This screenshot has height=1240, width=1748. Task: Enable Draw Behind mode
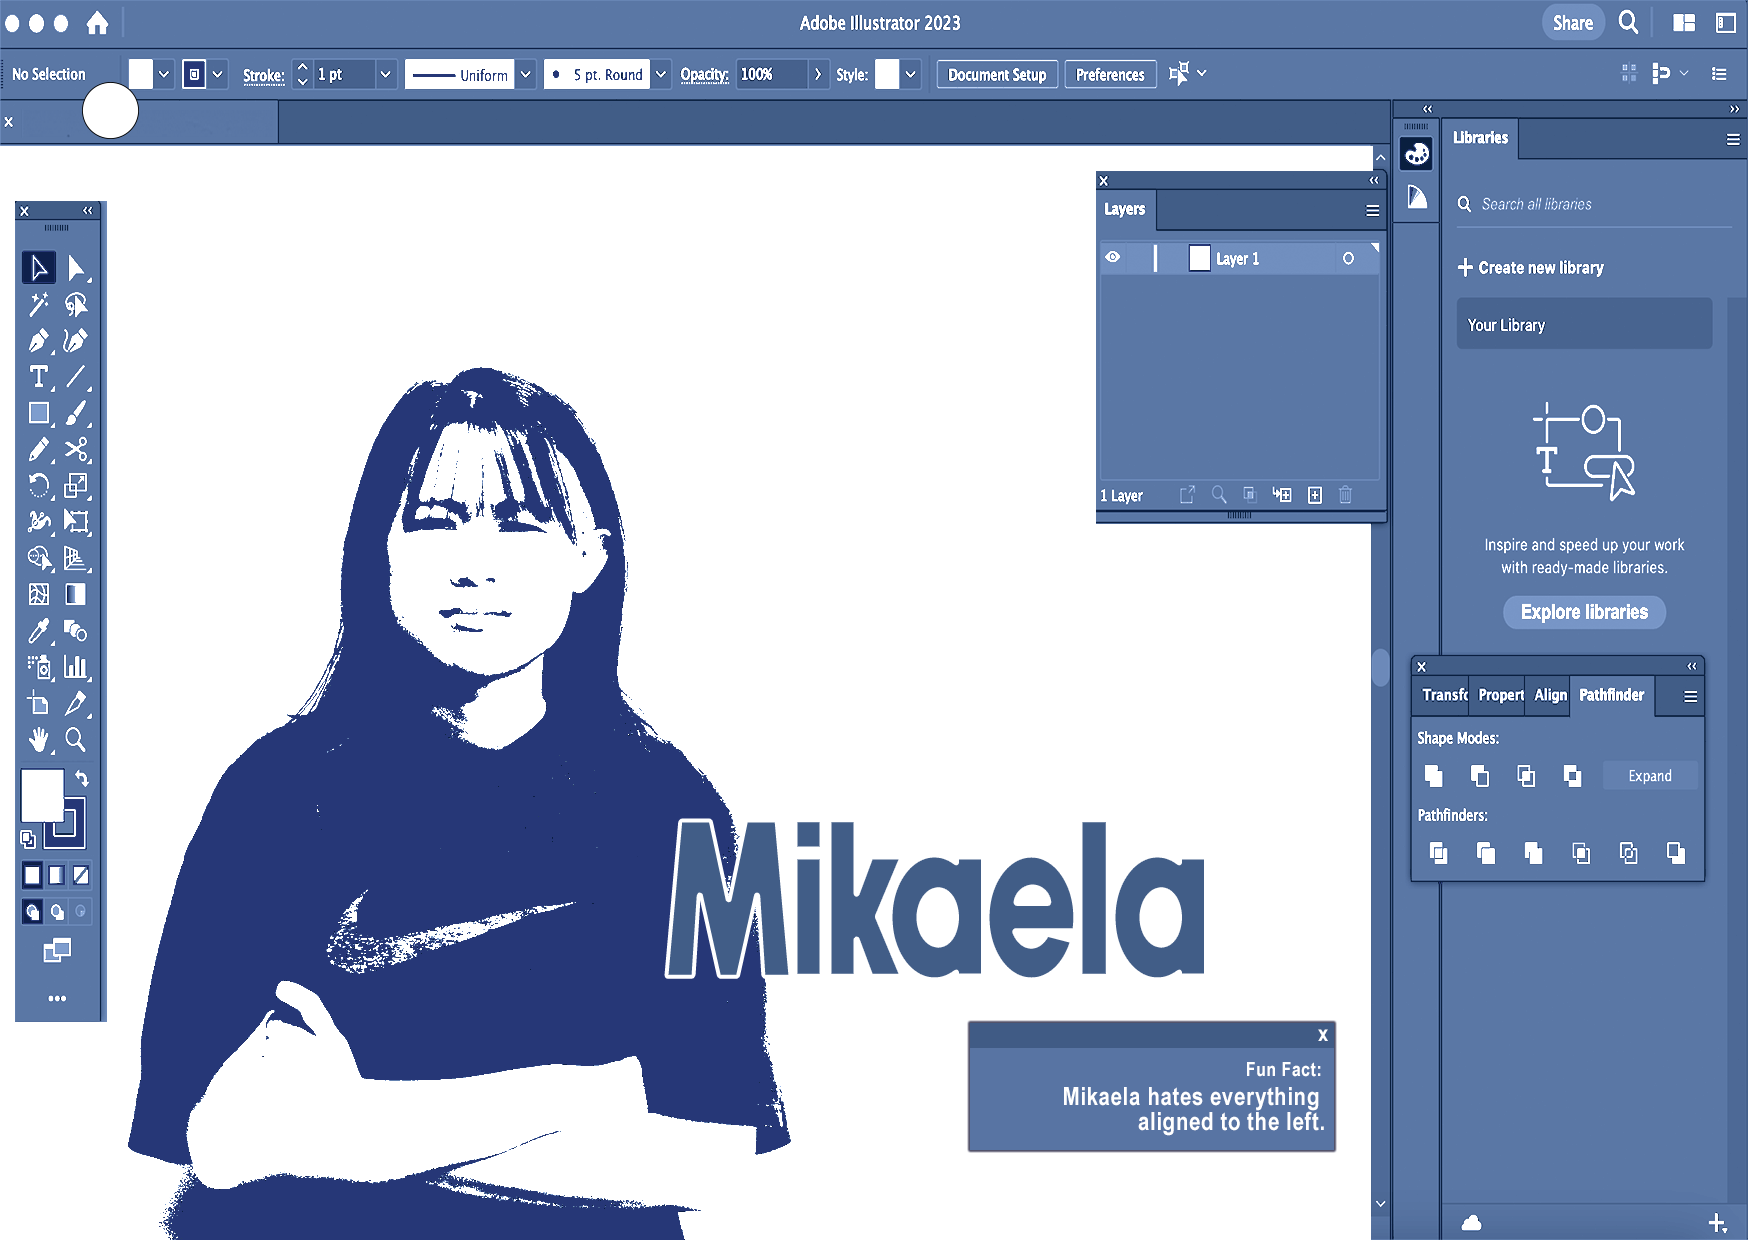click(x=57, y=912)
